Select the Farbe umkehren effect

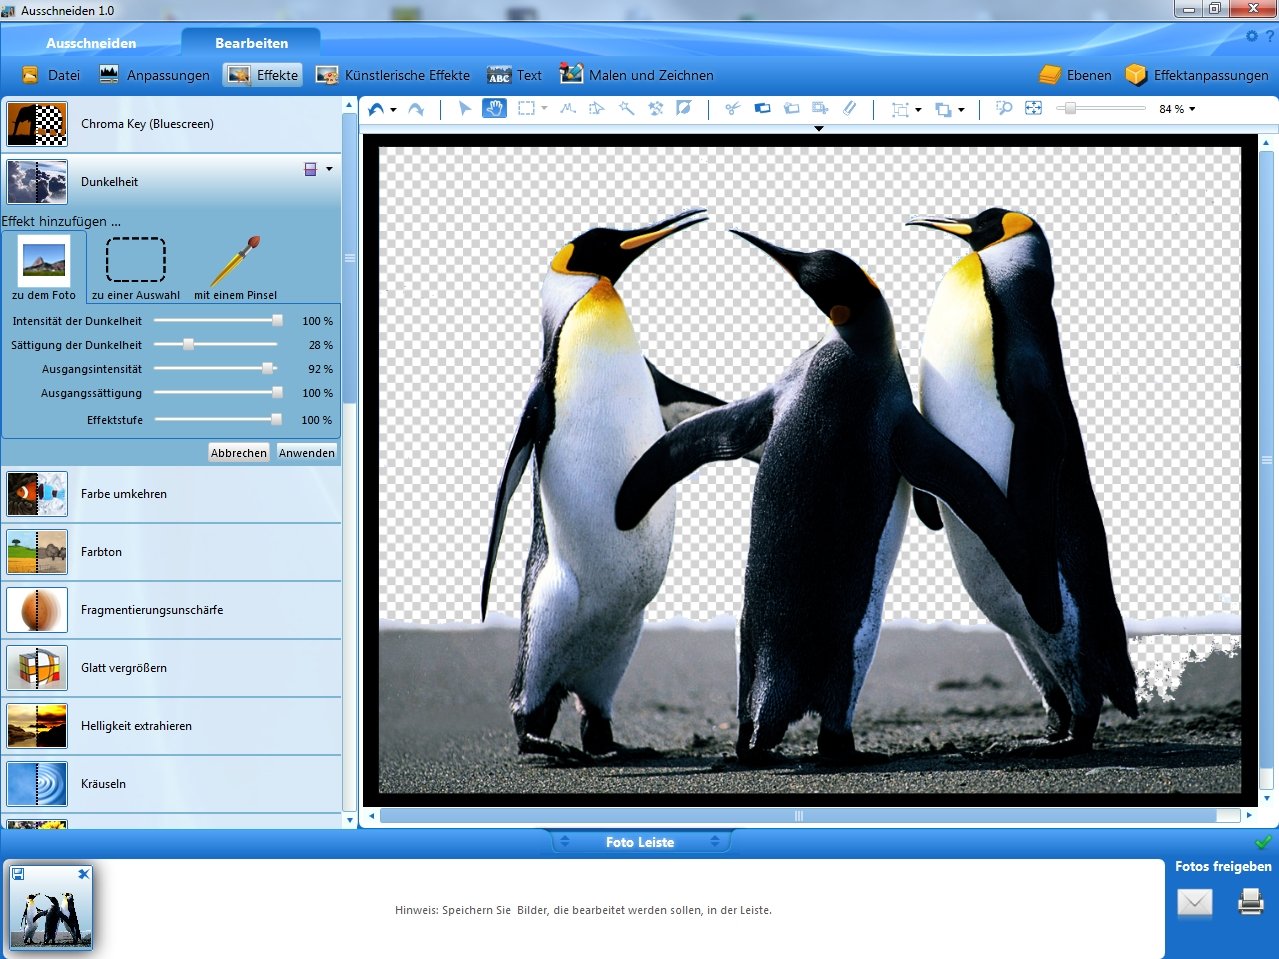coord(172,494)
